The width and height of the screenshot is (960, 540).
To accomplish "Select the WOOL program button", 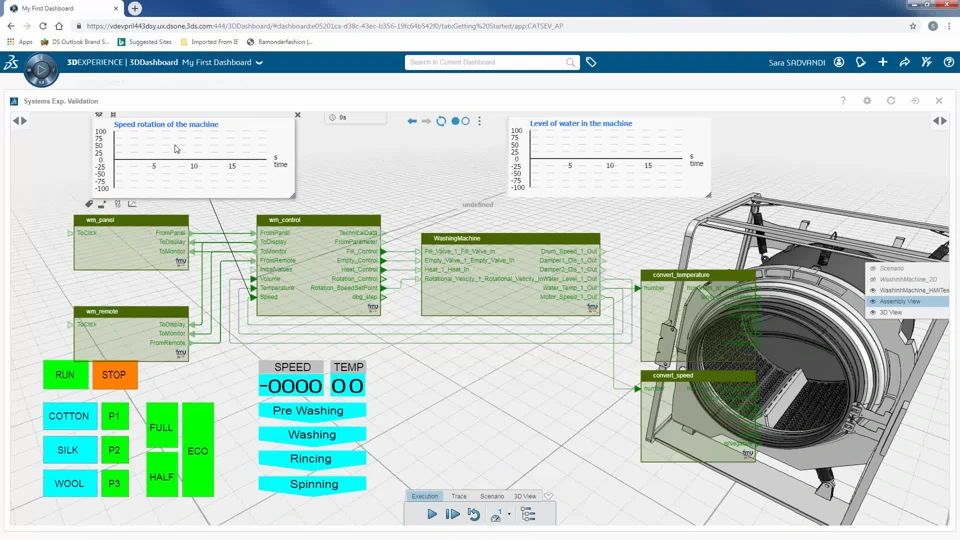I will pos(69,483).
